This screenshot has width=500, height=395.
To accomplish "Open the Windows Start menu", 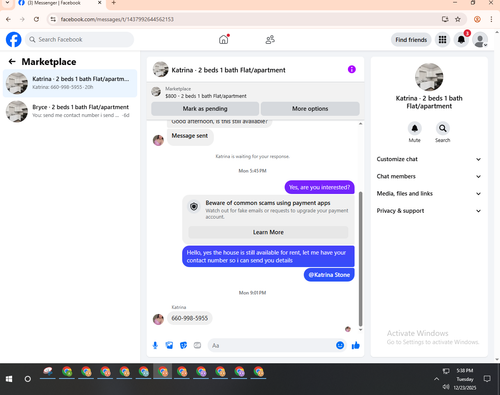I will (9, 379).
